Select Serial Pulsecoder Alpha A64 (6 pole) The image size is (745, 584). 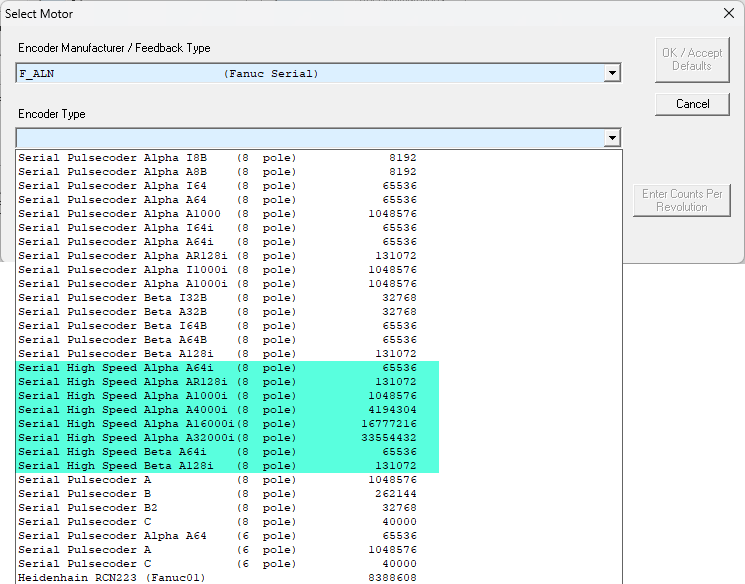pyautogui.click(x=319, y=536)
